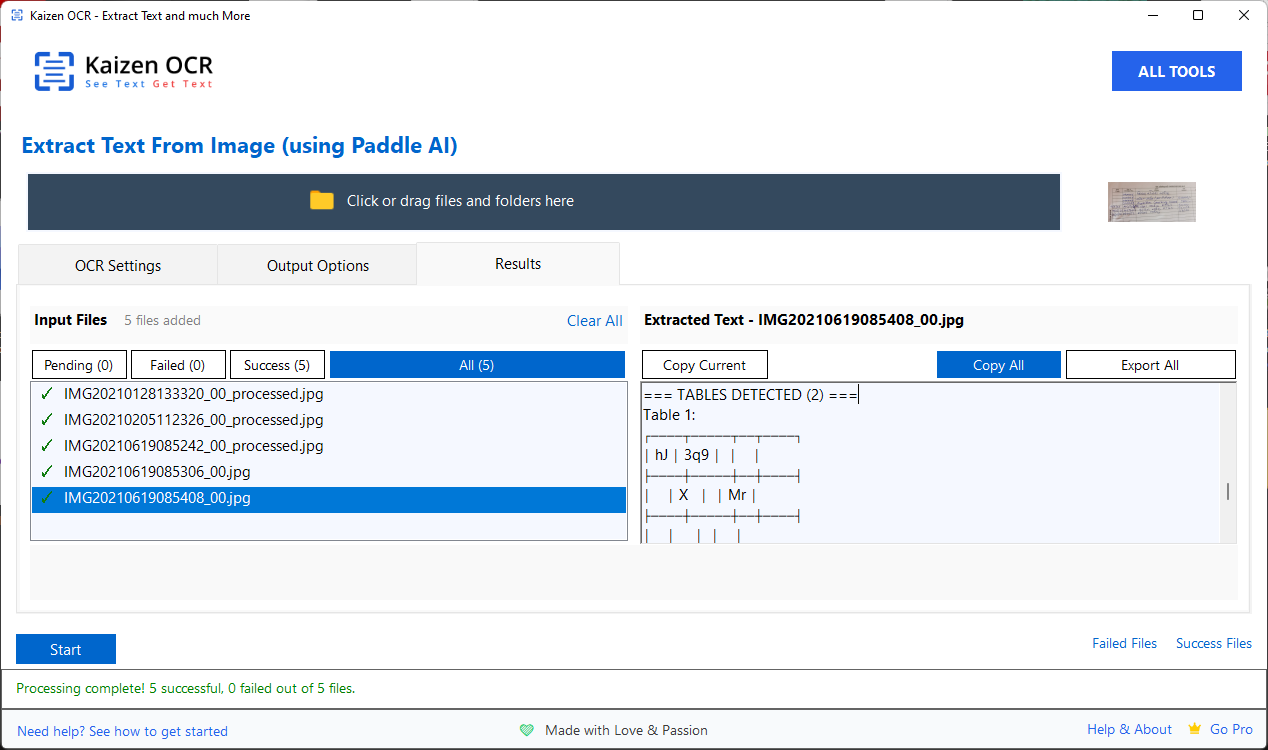Open the image preview thumbnail
Screen dimensions: 1268x750
pyautogui.click(x=1151, y=202)
